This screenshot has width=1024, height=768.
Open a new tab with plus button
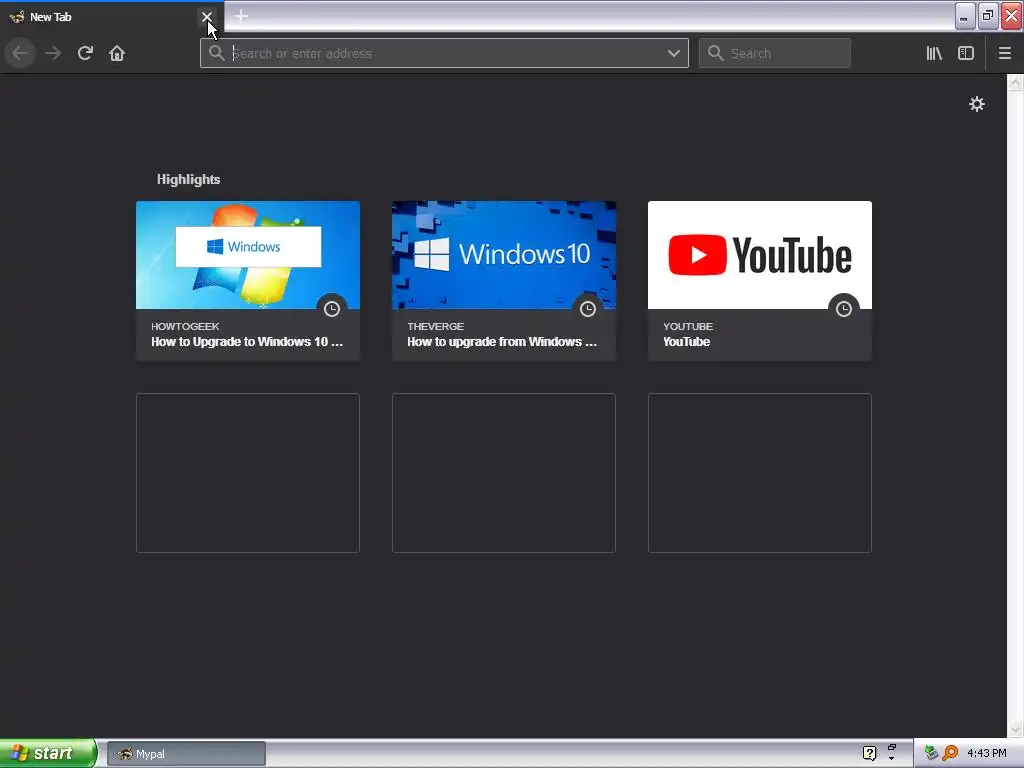pos(241,16)
